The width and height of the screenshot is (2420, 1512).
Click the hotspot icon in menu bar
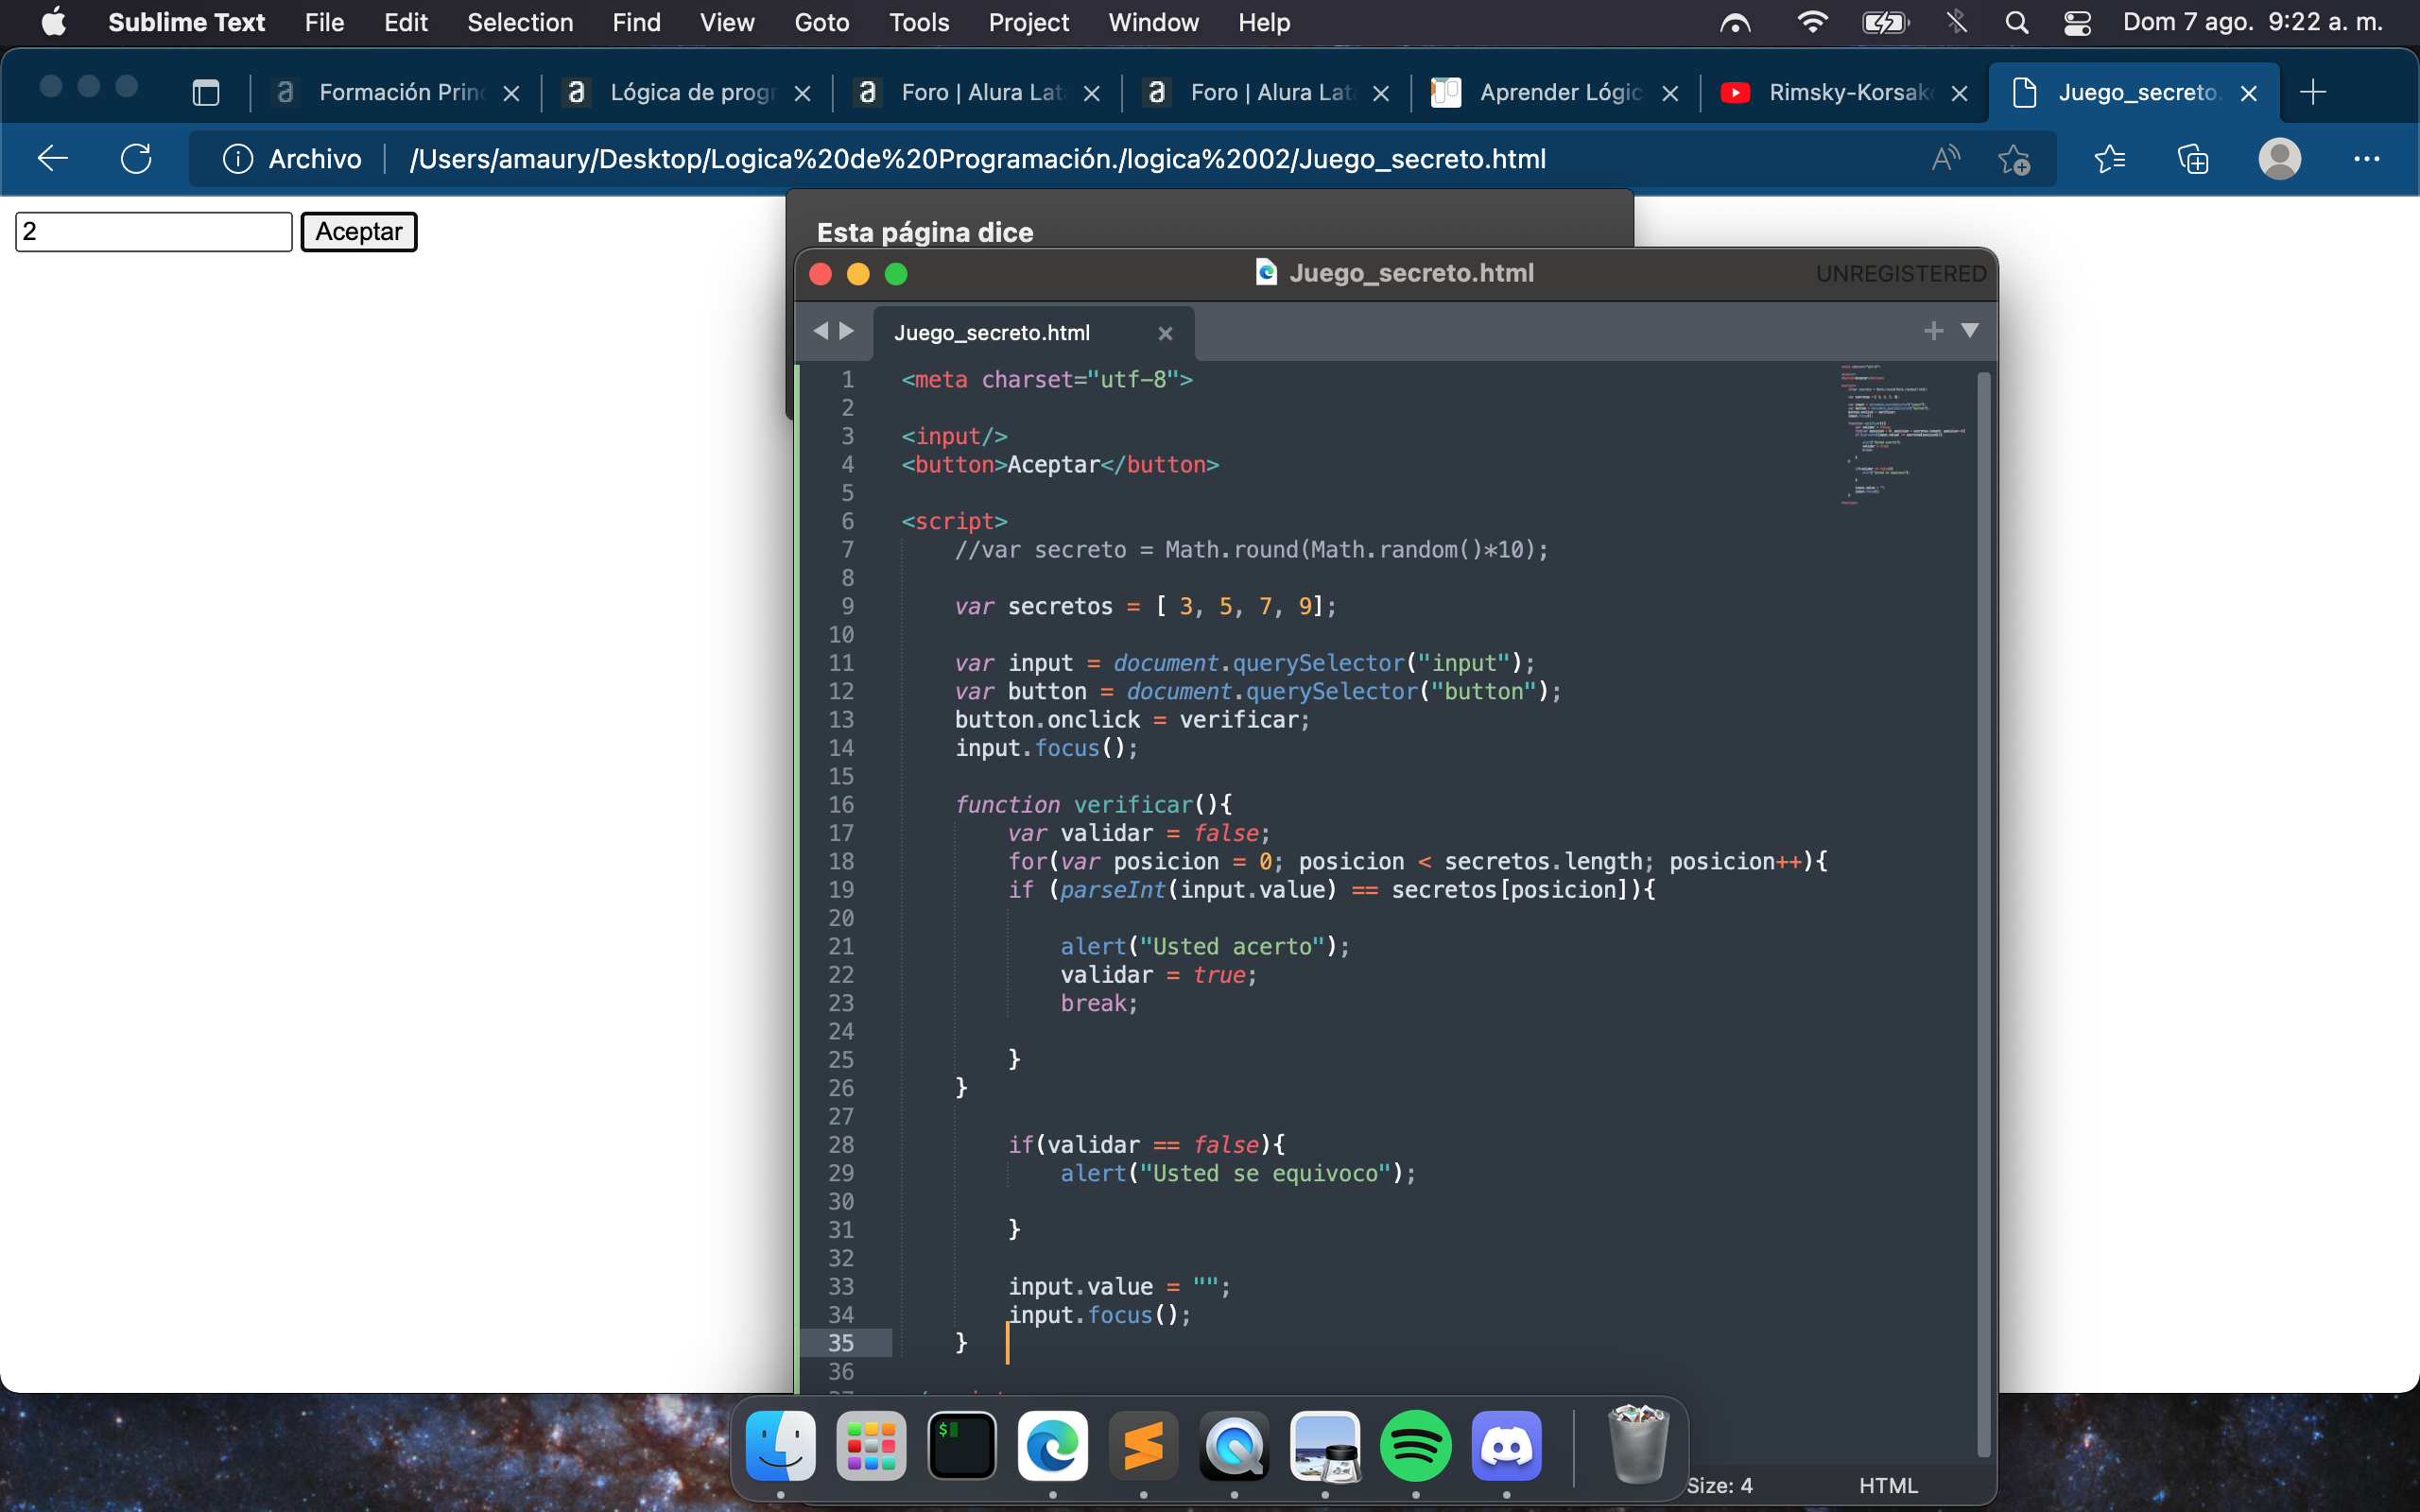(1735, 22)
